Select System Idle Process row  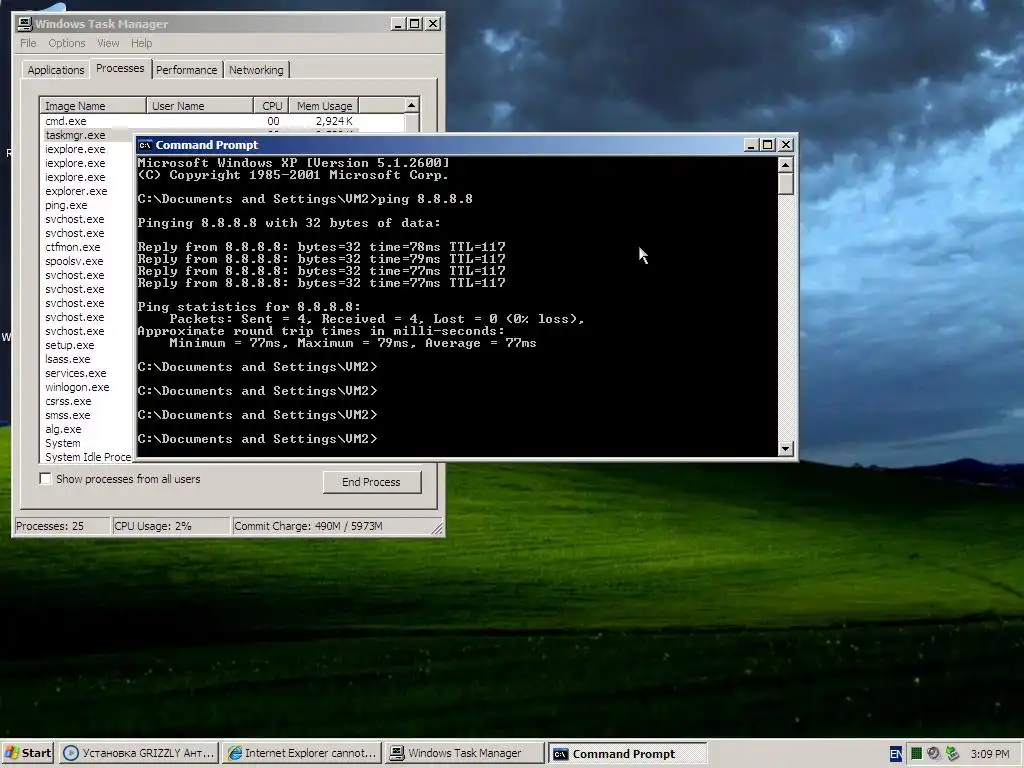click(88, 457)
